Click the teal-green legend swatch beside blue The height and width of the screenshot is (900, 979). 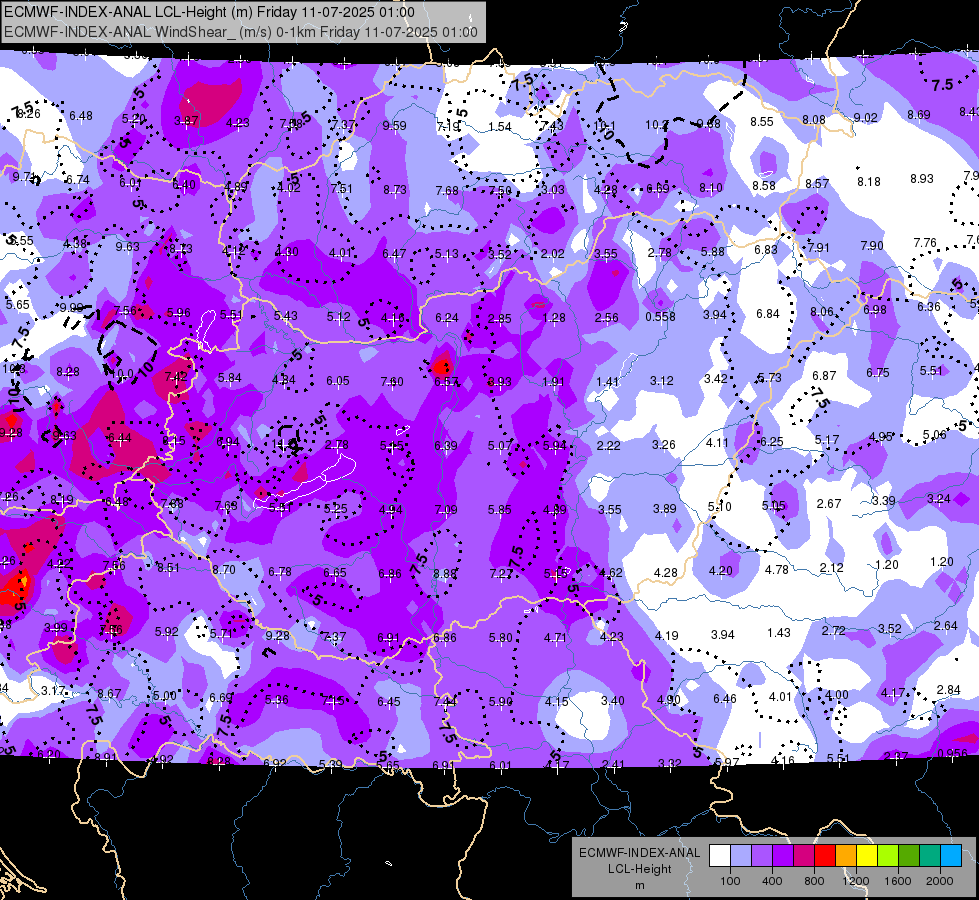point(930,856)
